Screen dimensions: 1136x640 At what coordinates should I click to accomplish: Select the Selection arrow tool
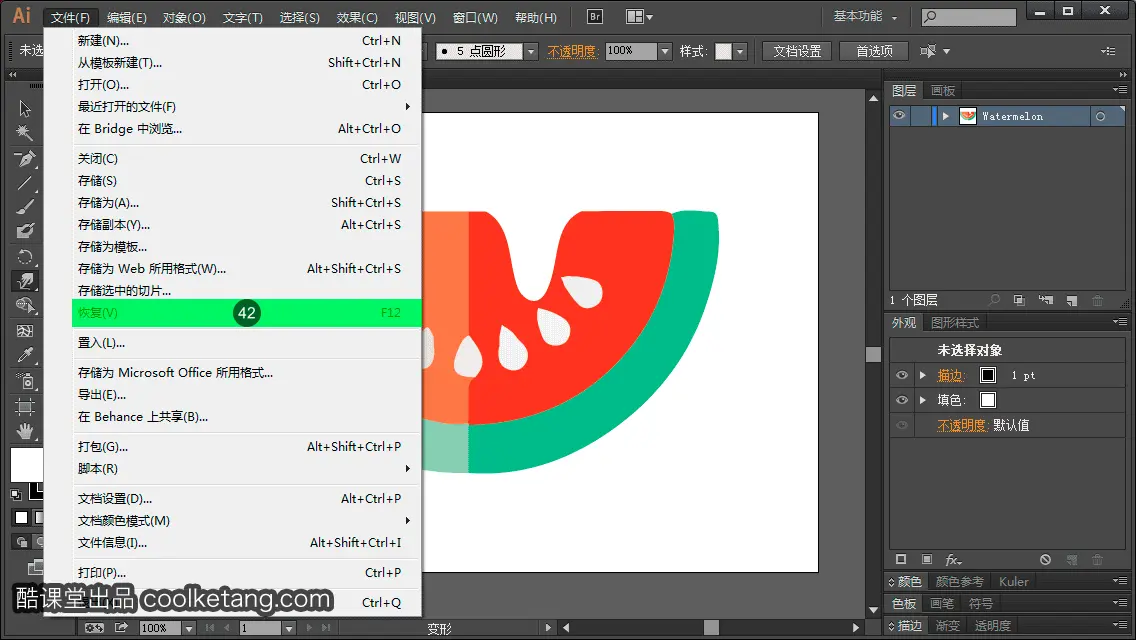(x=25, y=109)
